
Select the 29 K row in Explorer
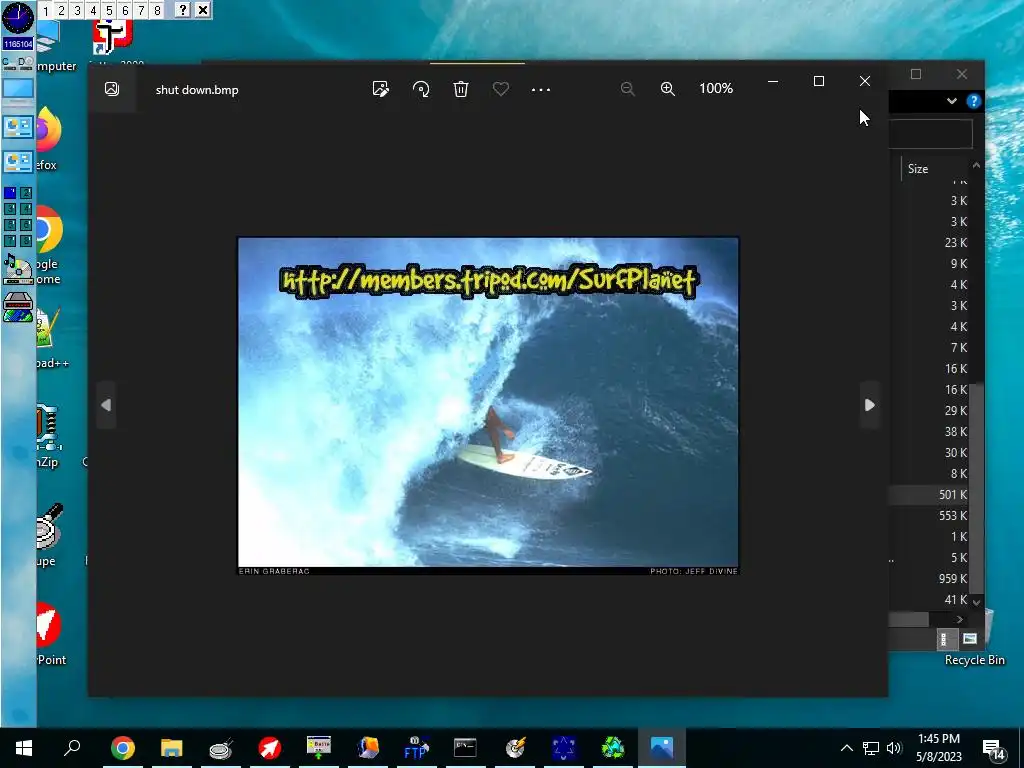pyautogui.click(x=930, y=410)
